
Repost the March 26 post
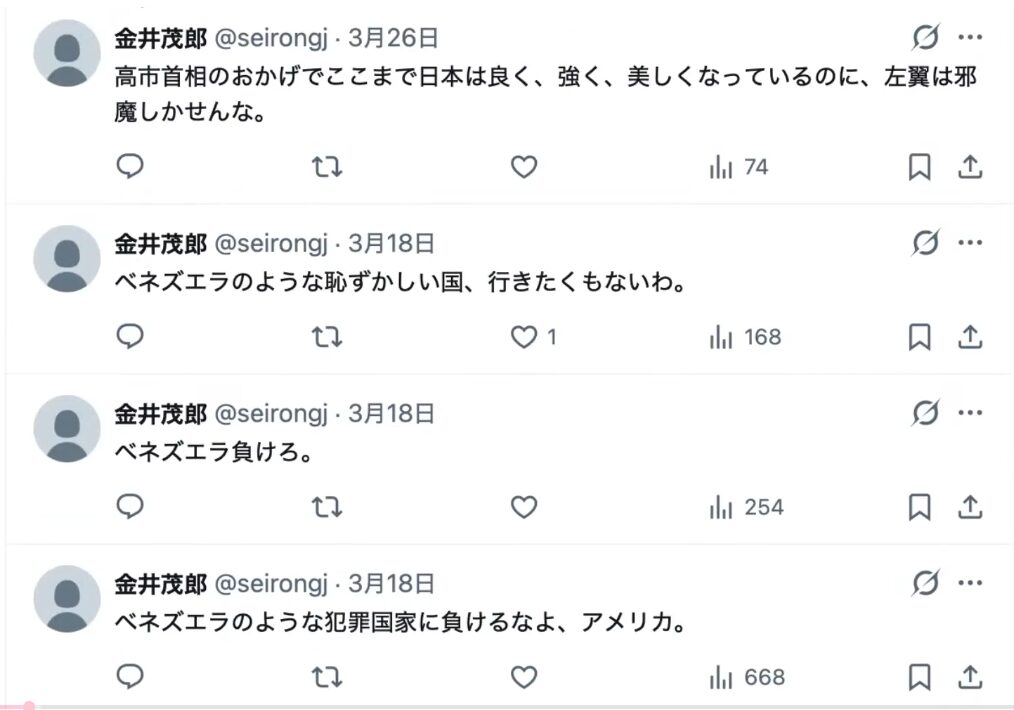pyautogui.click(x=327, y=167)
